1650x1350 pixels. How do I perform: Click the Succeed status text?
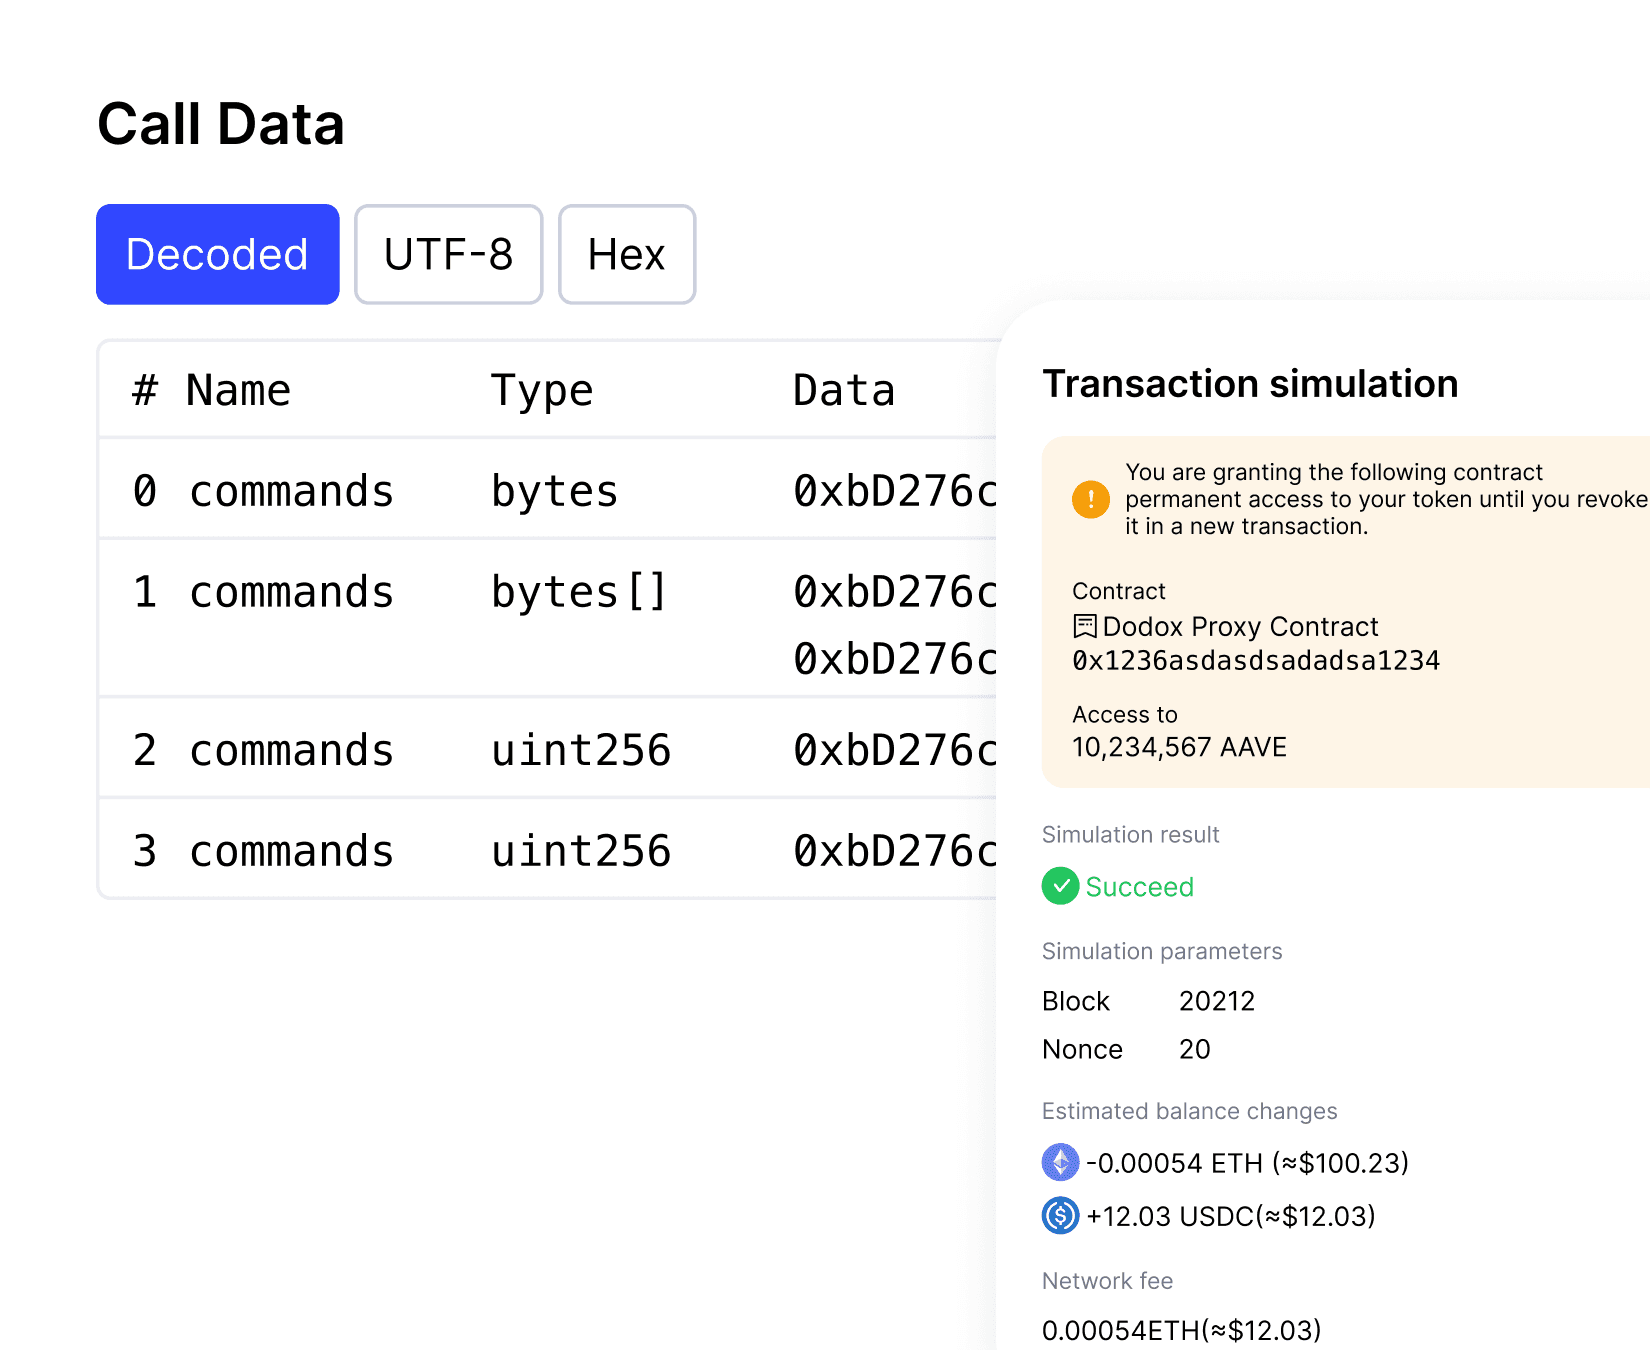coord(1139,887)
